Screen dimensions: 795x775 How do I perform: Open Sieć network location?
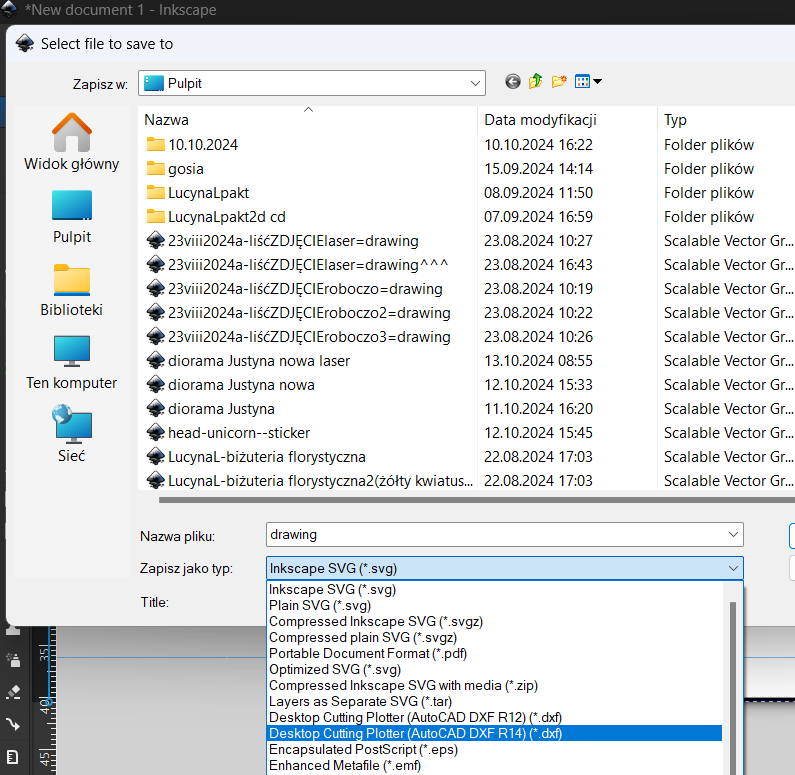click(x=71, y=434)
